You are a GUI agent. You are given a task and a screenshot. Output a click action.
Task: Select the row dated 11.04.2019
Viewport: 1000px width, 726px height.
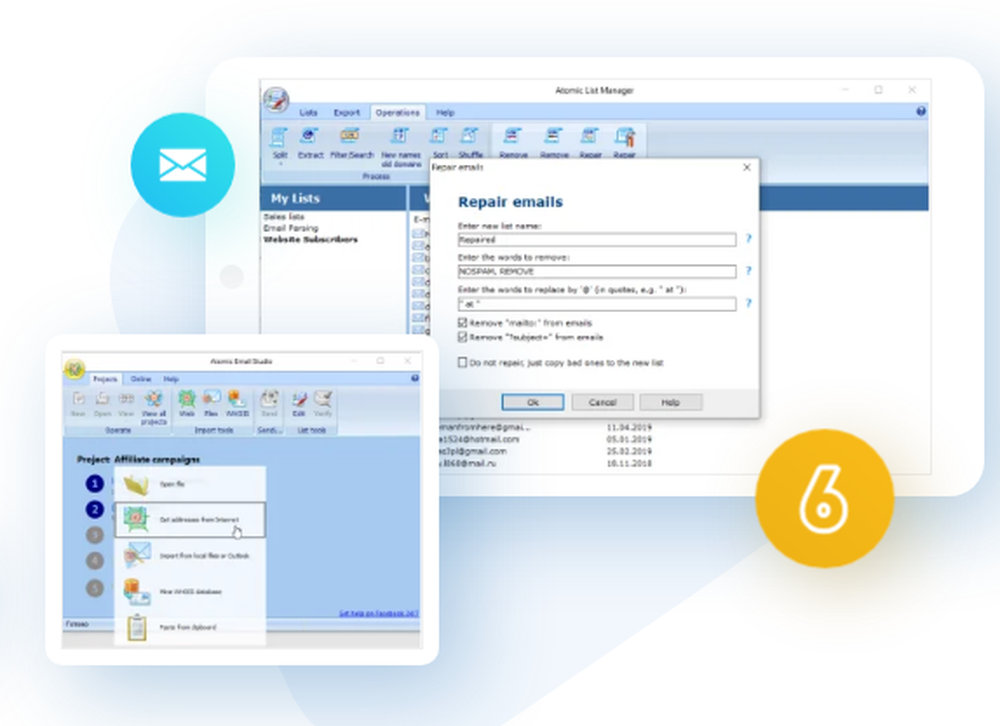545,427
